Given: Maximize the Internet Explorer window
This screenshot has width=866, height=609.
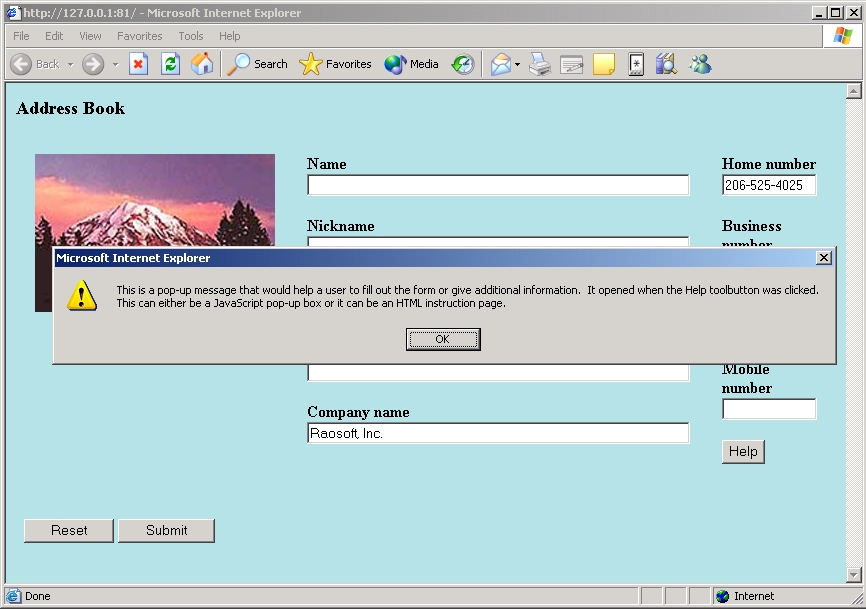Looking at the screenshot, I should (836, 13).
